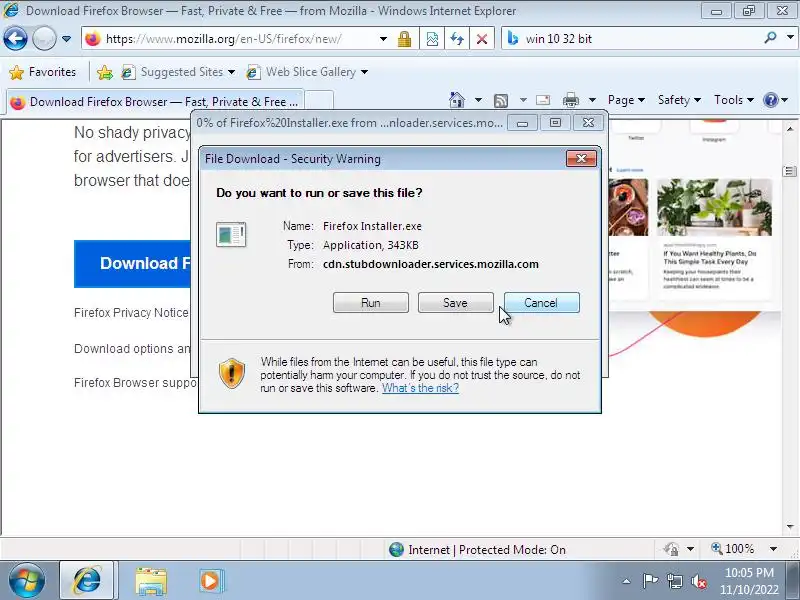Expand the Home button dropdown arrow
This screenshot has width=800, height=600.
(478, 100)
